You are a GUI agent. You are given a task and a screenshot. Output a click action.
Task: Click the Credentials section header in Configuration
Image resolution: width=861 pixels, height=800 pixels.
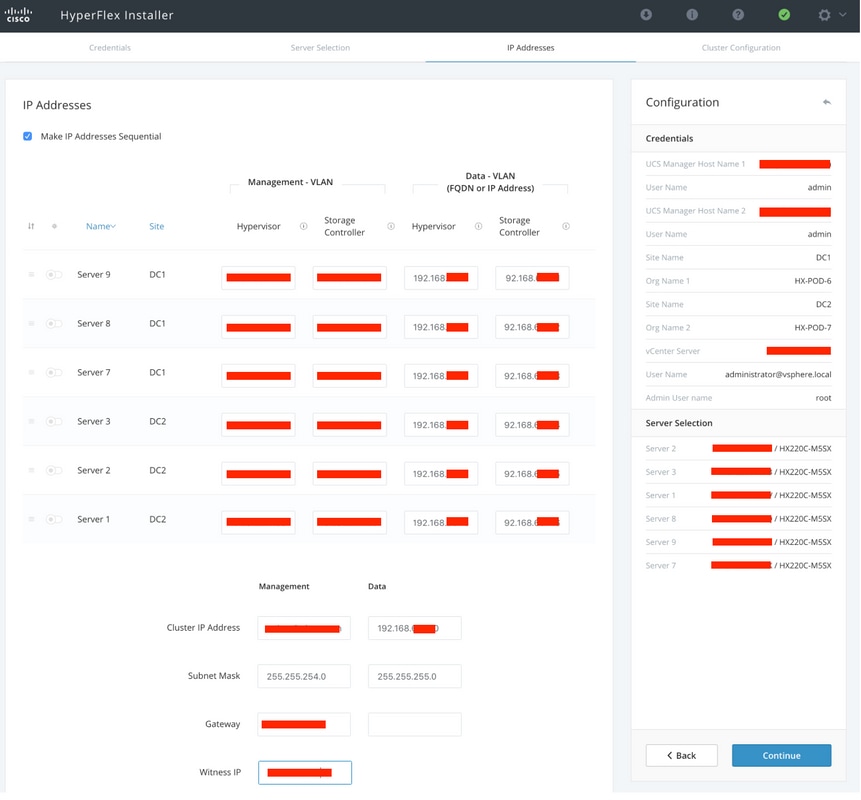(x=669, y=138)
